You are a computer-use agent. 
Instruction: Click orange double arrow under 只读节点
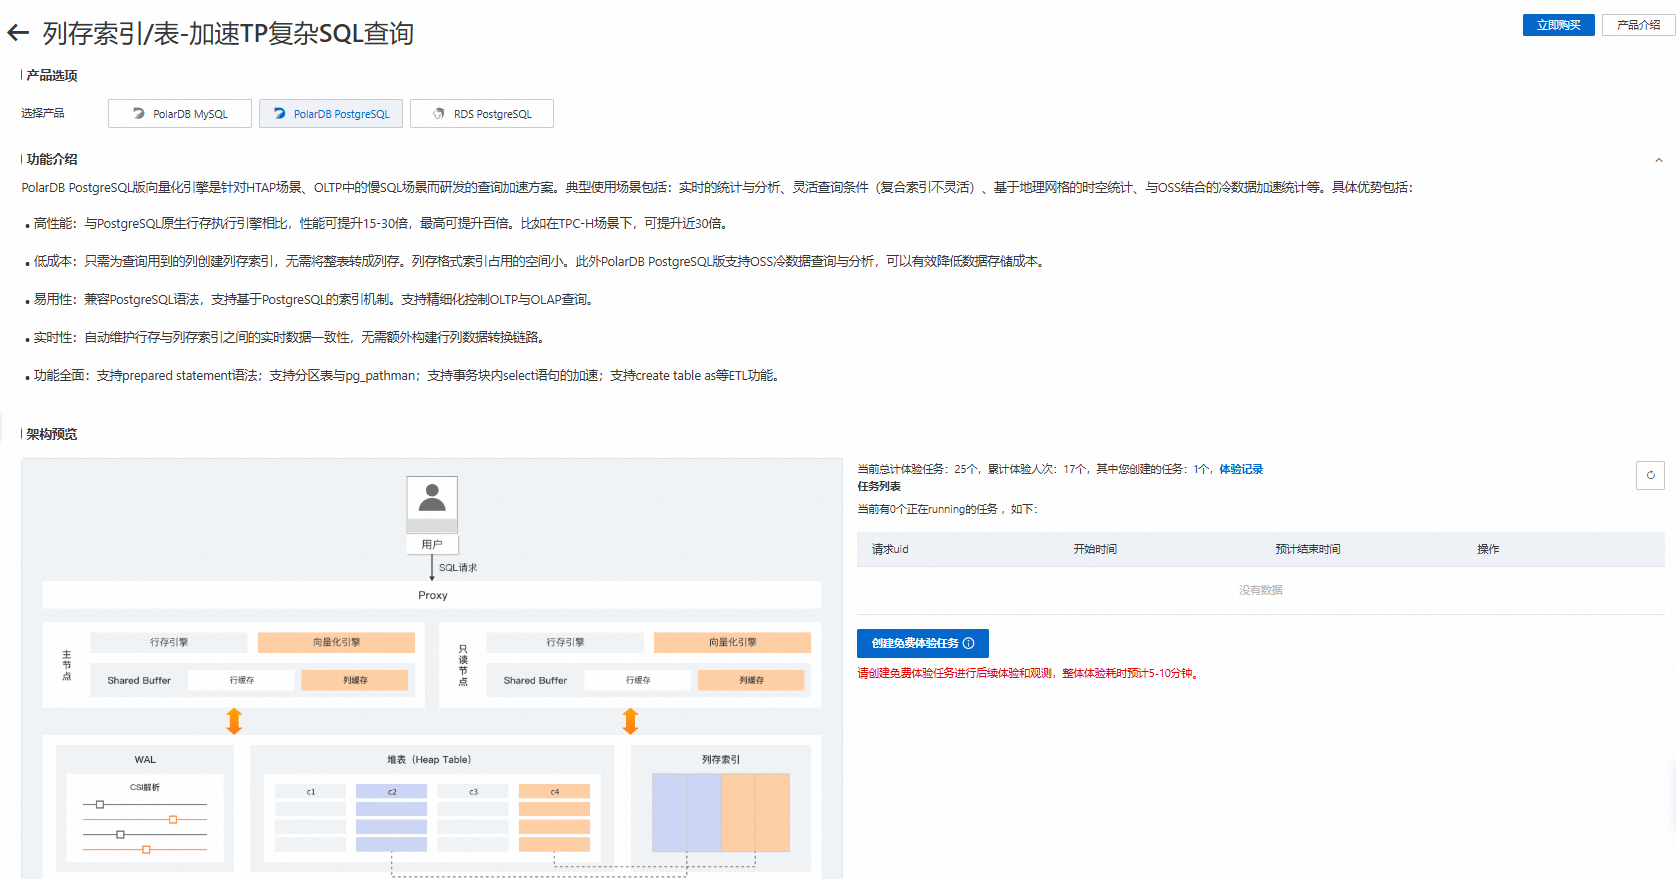(x=630, y=721)
